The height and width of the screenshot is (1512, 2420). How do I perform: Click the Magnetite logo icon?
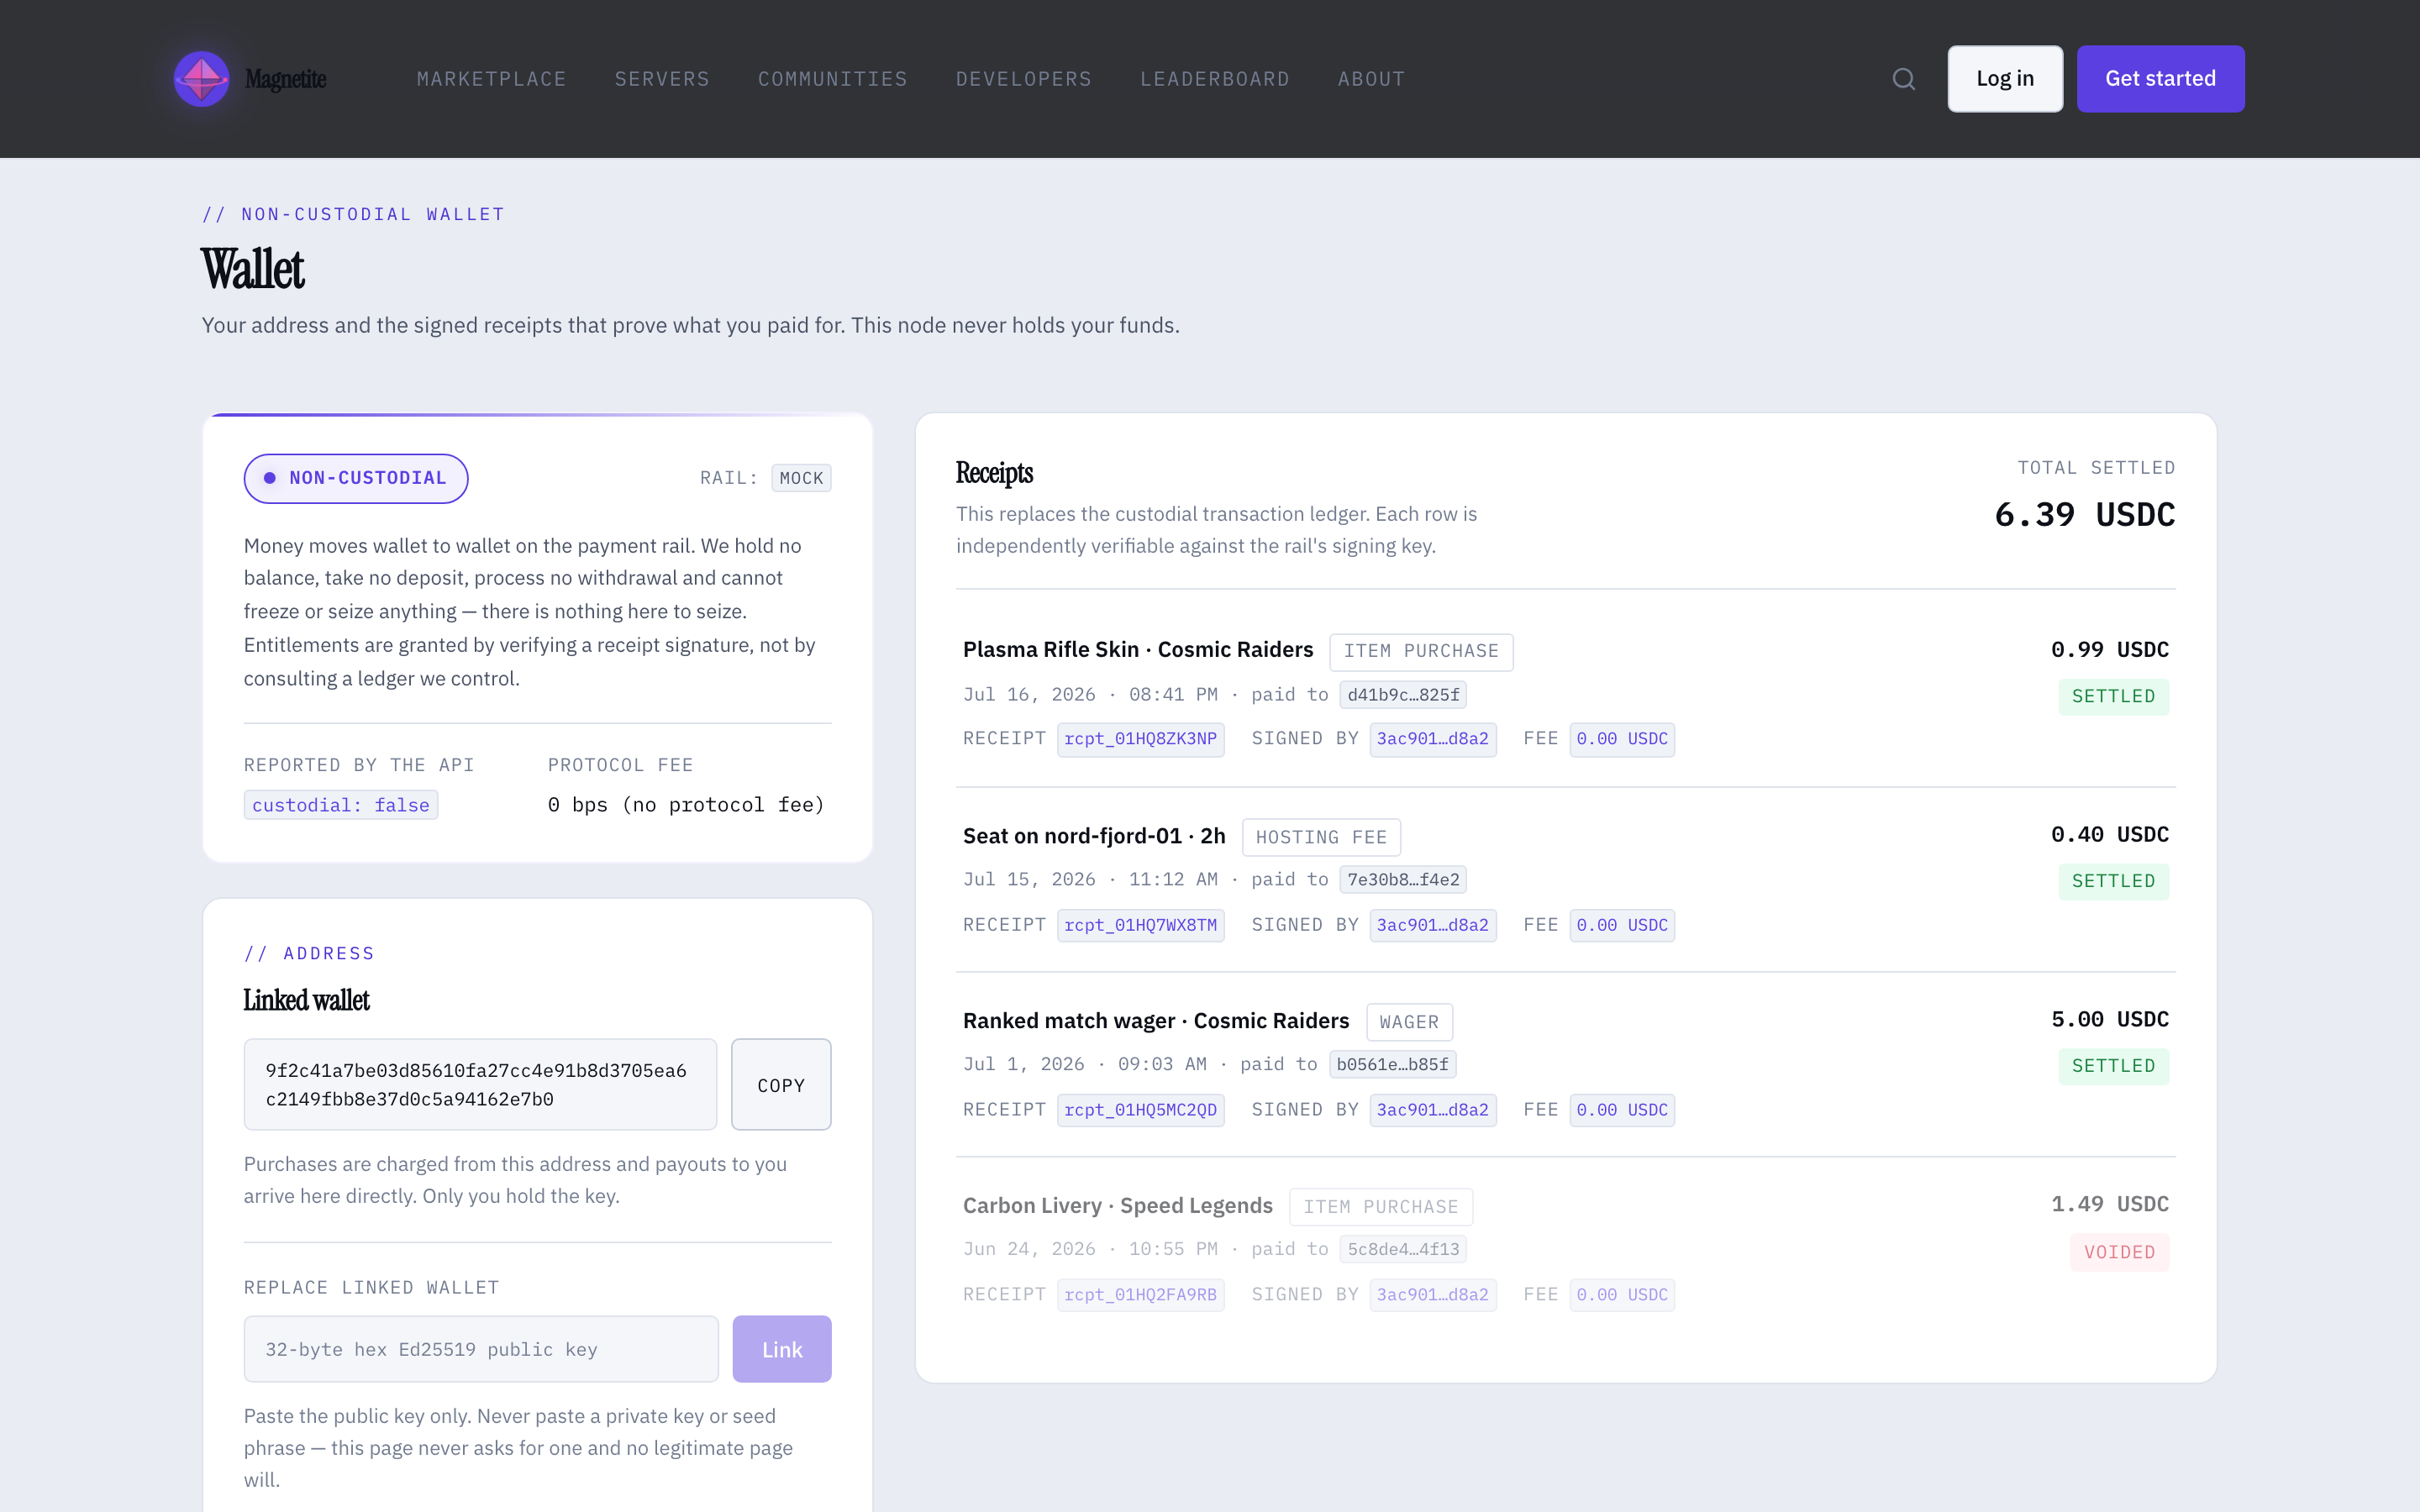(202, 79)
